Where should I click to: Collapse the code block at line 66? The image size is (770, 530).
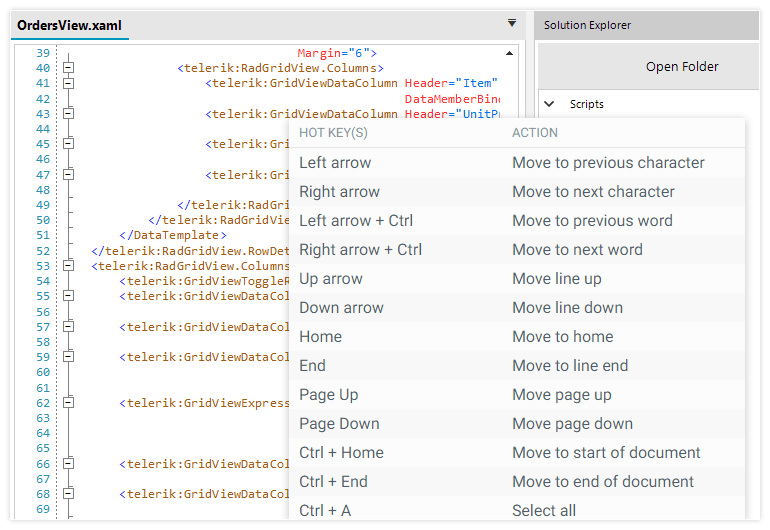pos(69,464)
